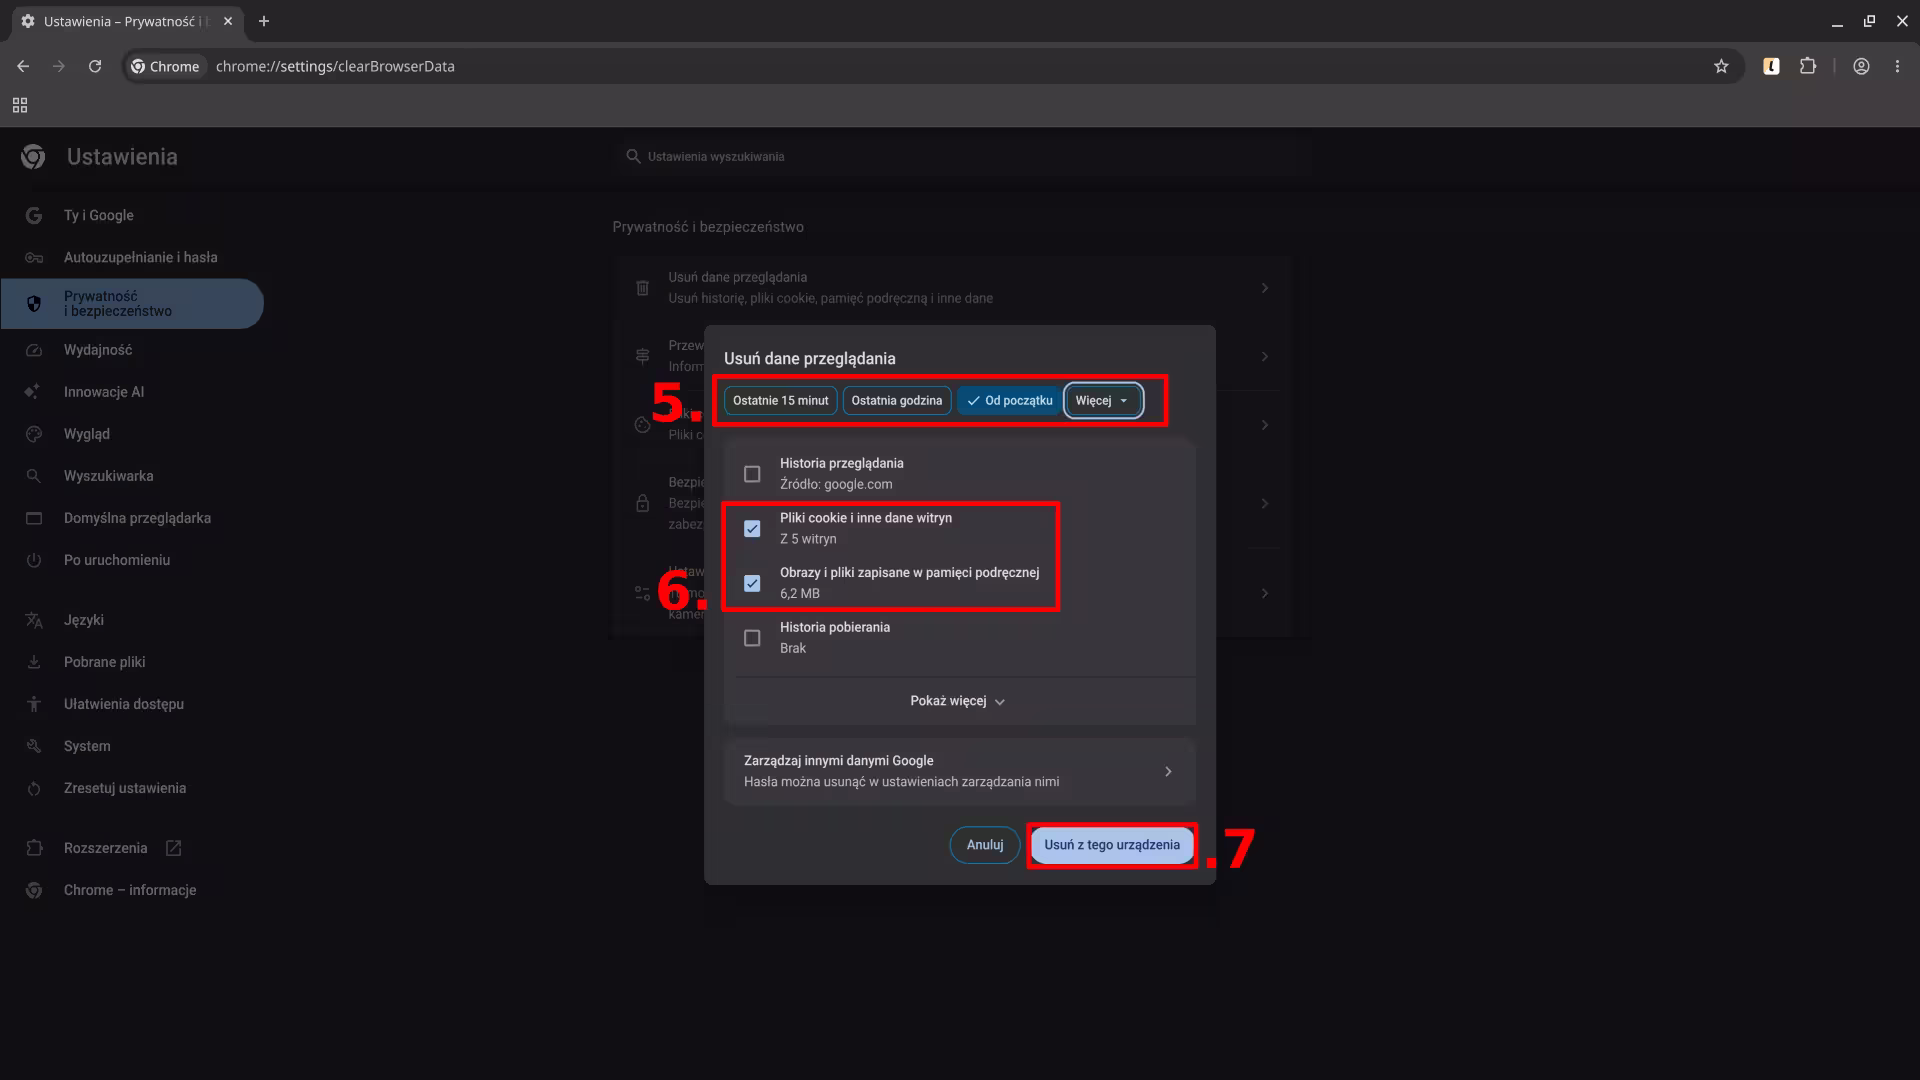Select the Ostatnia godzina time range
The width and height of the screenshot is (1920, 1080).
tap(896, 401)
